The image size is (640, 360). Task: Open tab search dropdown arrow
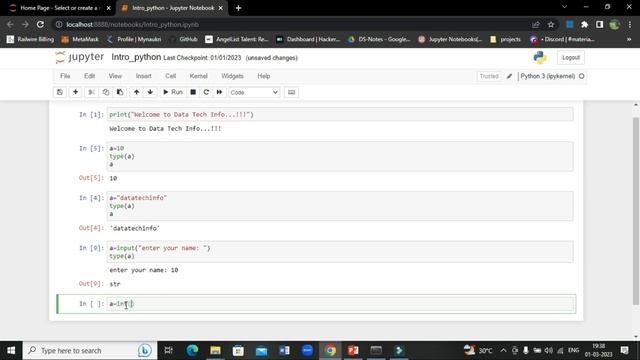(564, 7)
